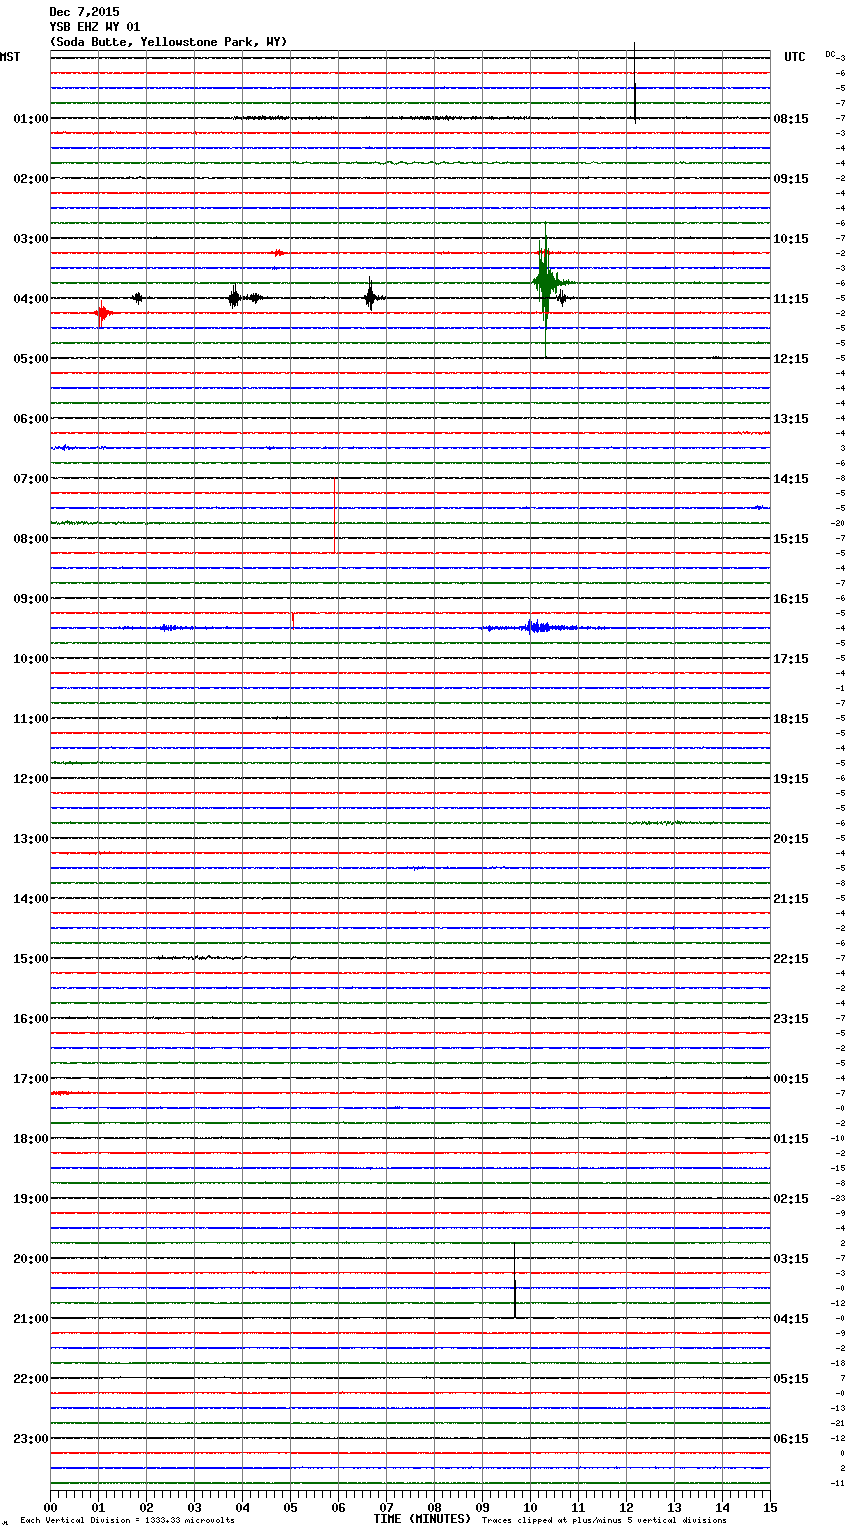Click the black vertical spike above the 01:00 trace
This screenshot has width=850, height=1534.
pos(635,83)
